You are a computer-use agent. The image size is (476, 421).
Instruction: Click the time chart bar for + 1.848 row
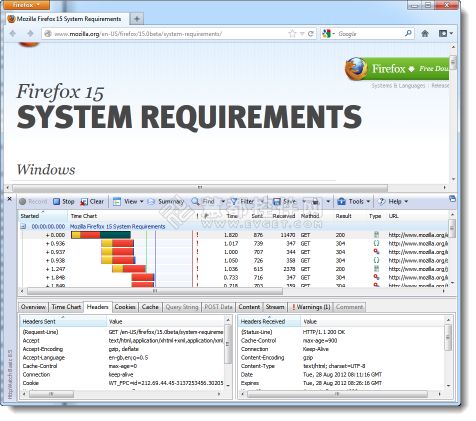[x=143, y=277]
